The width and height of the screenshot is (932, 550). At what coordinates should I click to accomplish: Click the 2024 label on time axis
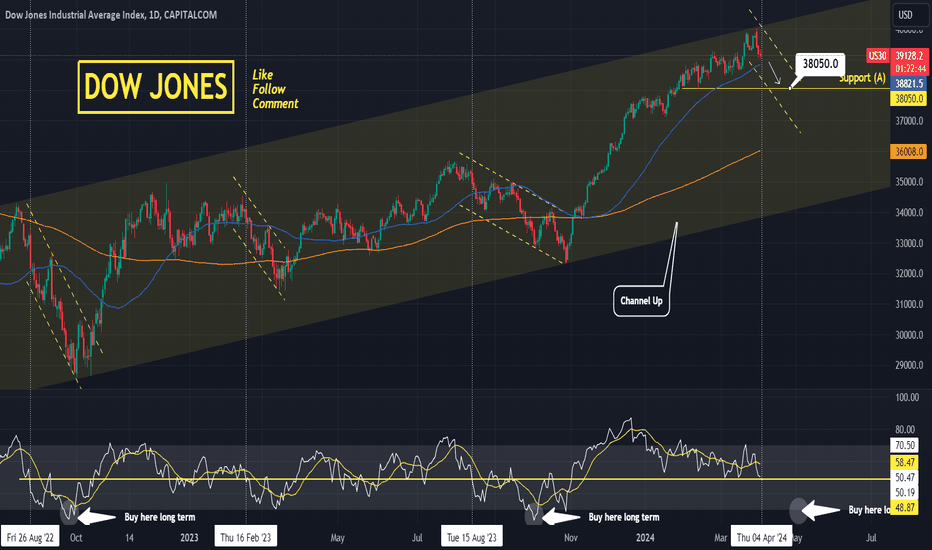pos(645,538)
